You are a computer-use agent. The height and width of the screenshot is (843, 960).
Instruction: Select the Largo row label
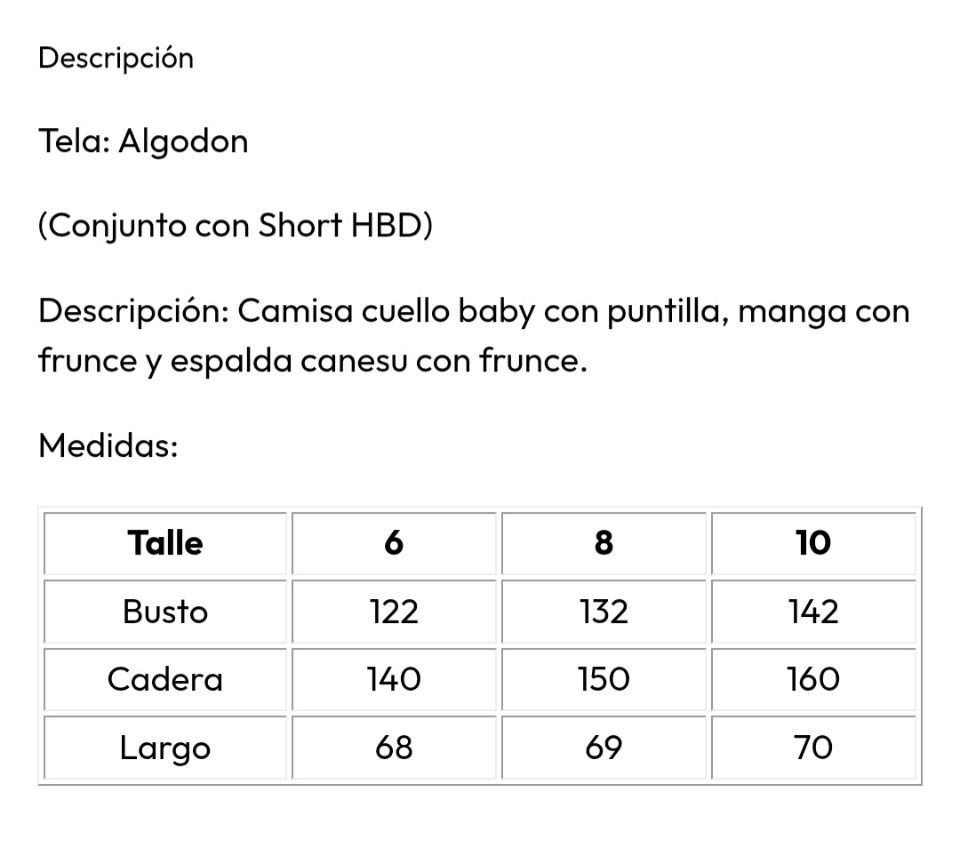[x=165, y=747]
